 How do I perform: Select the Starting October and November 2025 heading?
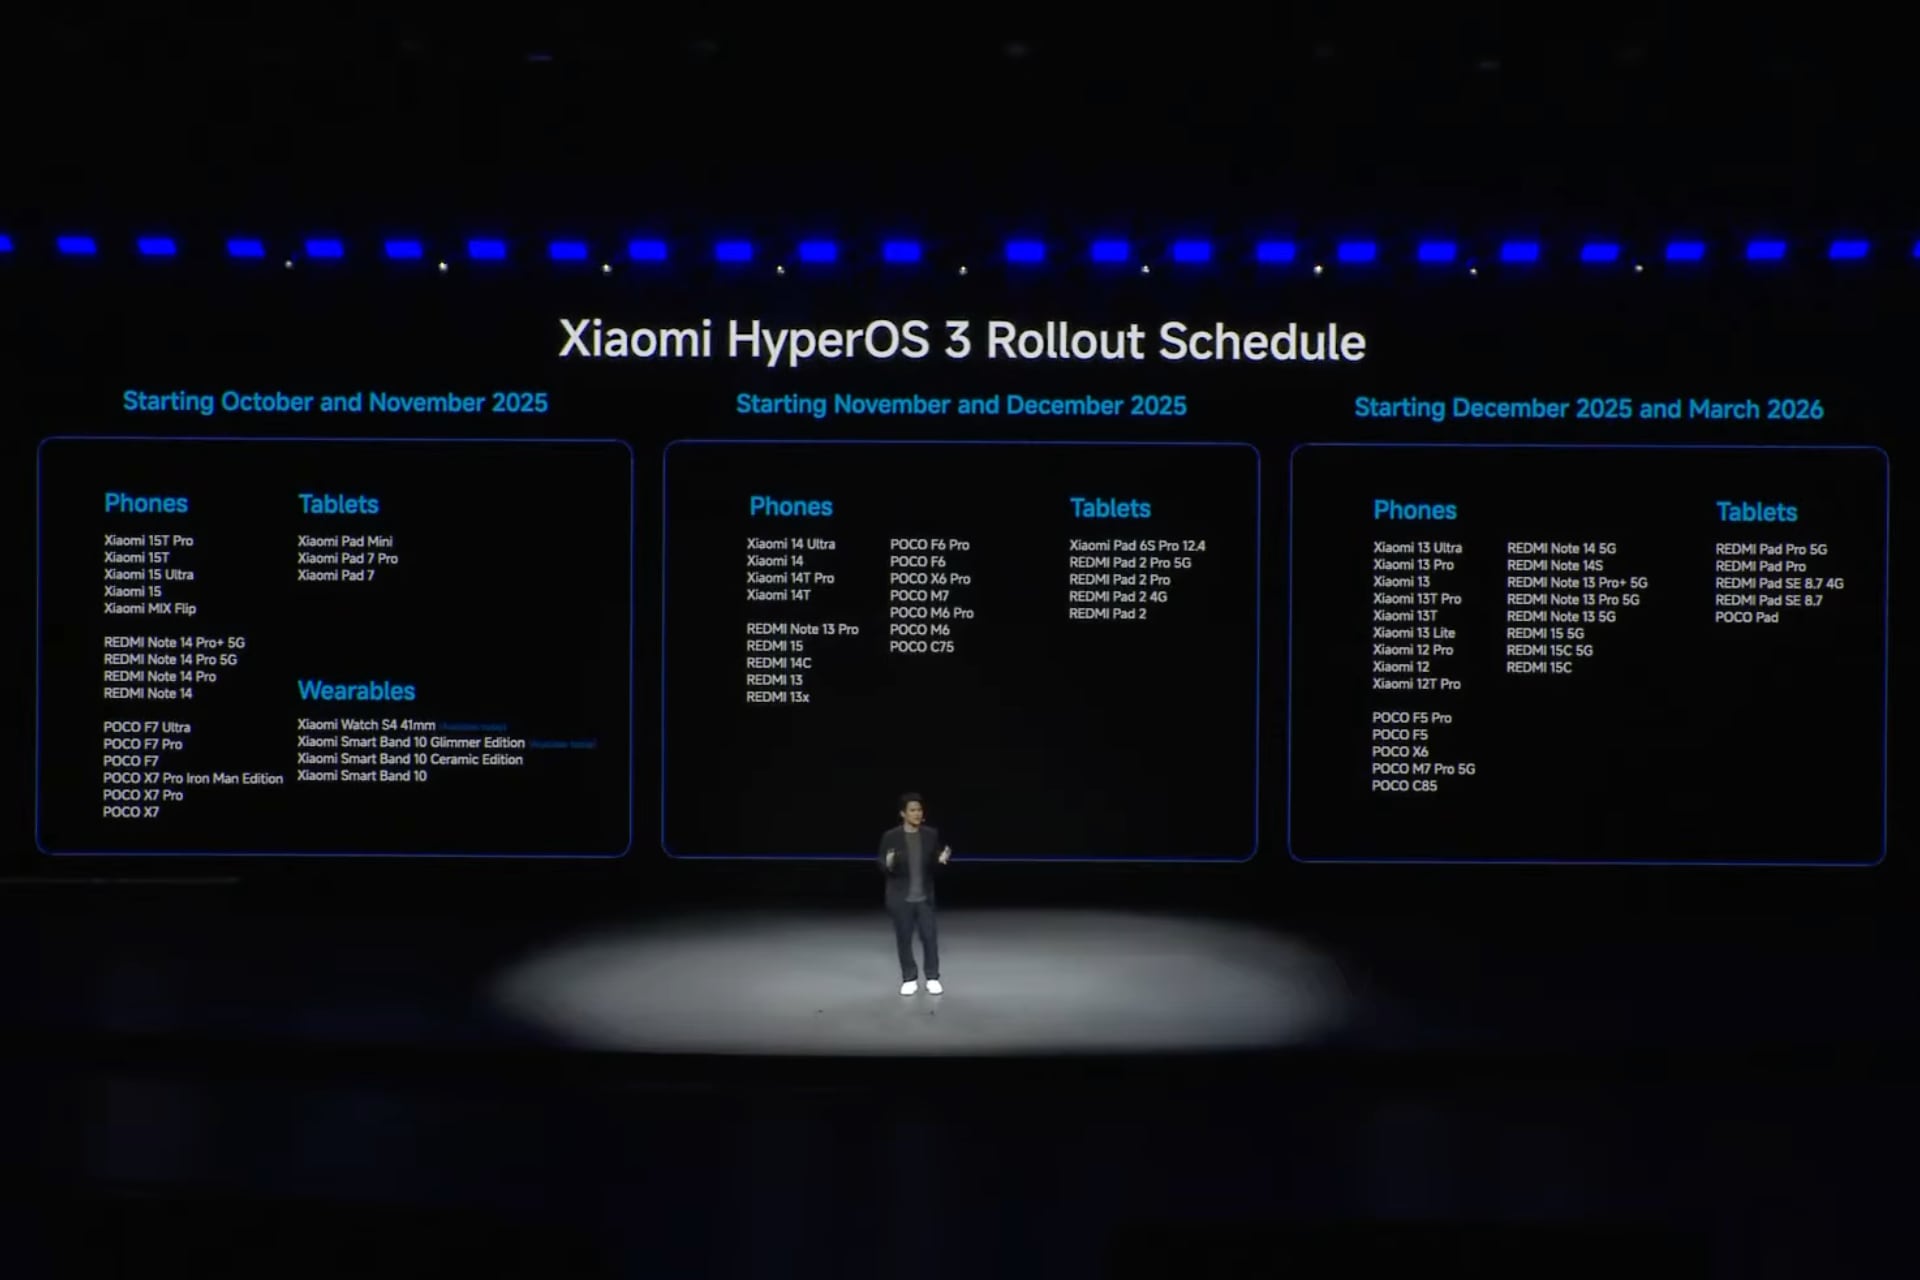[x=335, y=402]
